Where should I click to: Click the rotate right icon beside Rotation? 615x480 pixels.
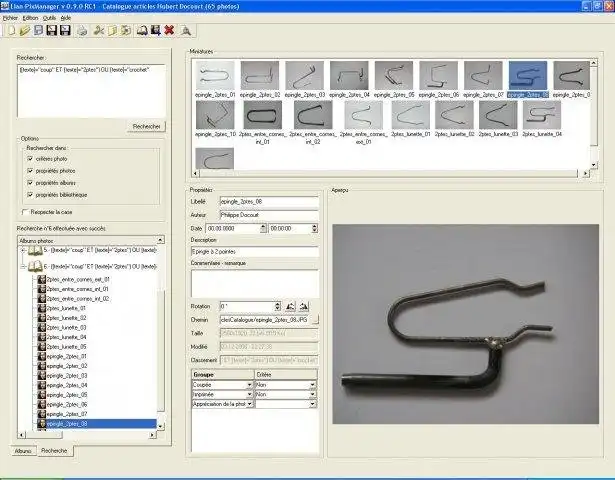304,307
